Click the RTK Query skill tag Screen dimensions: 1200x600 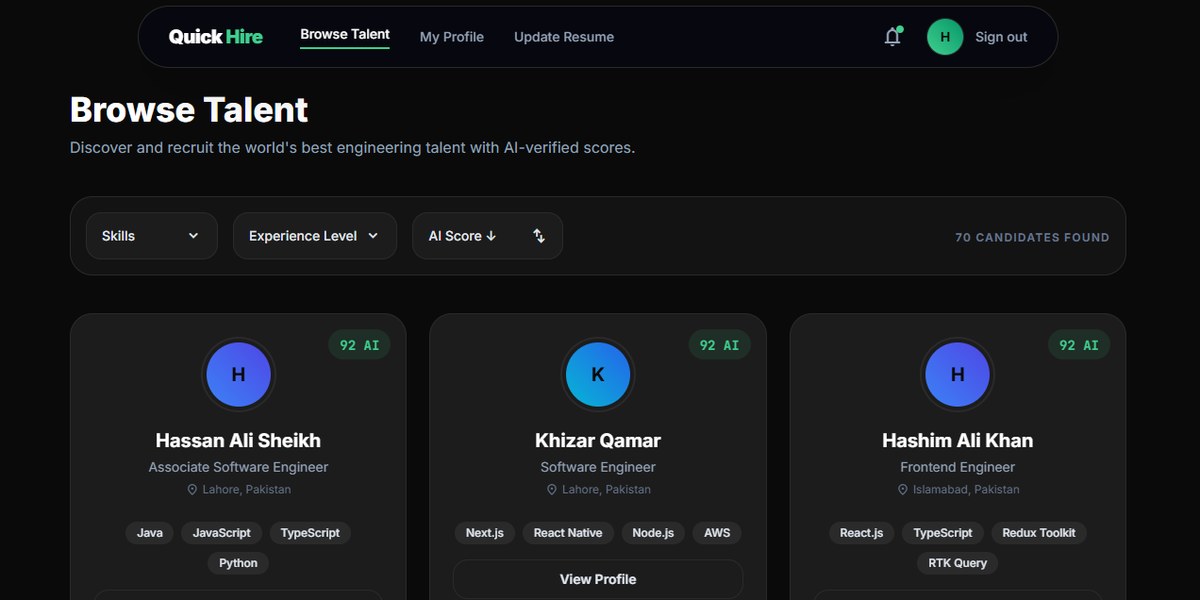[x=957, y=563]
